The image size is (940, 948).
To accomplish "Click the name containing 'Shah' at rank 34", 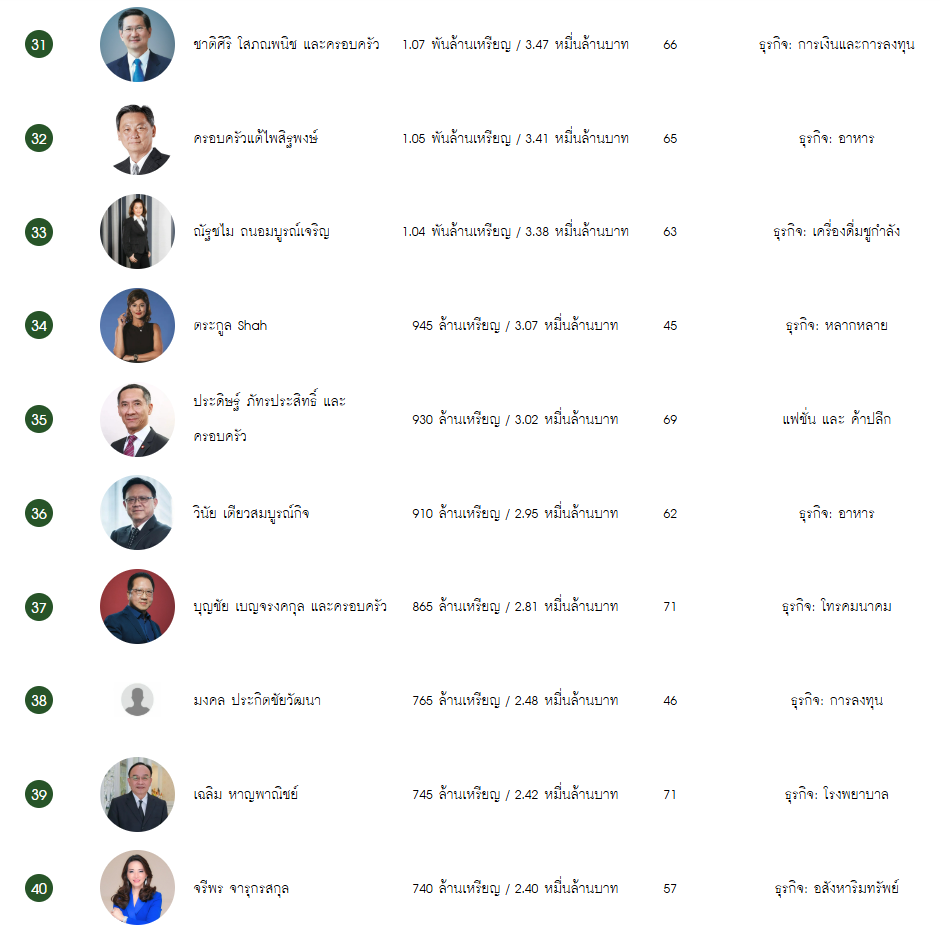I will pos(230,326).
